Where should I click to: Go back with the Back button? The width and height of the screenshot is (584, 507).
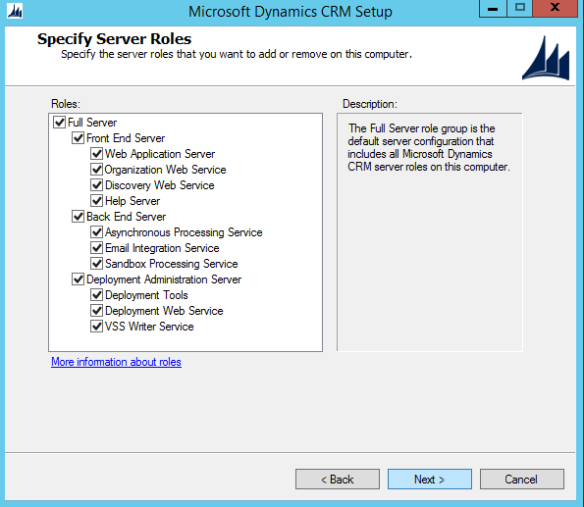click(x=337, y=479)
